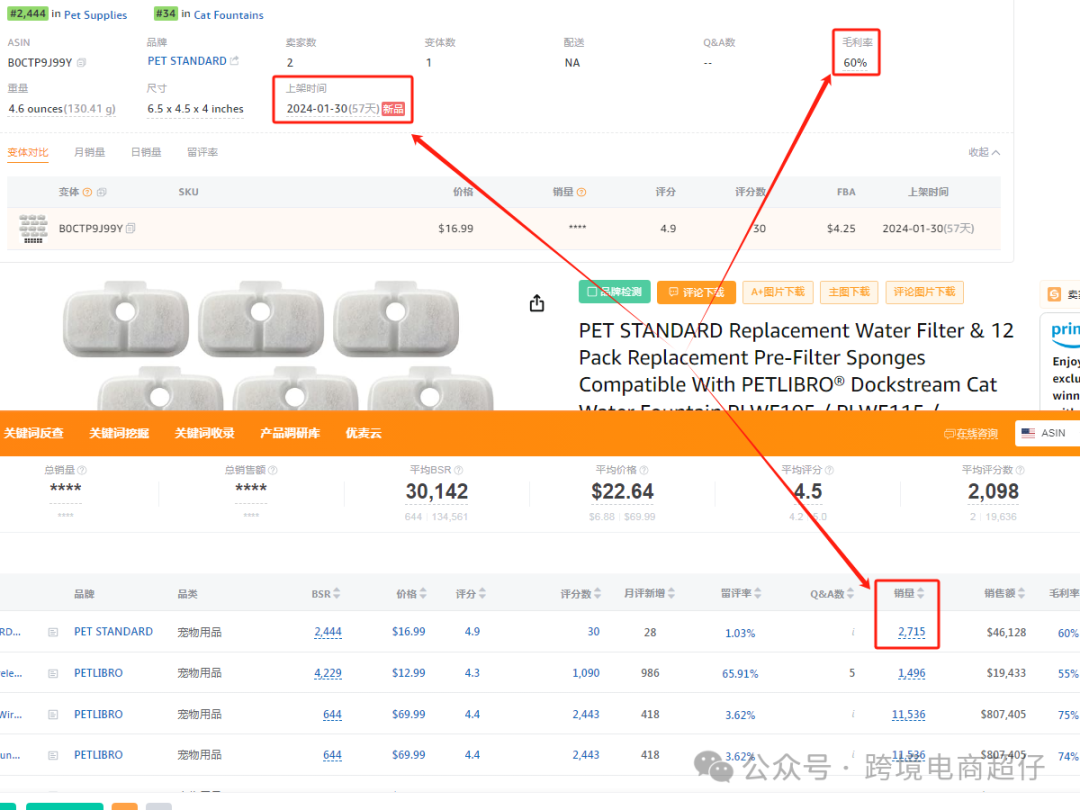Sort table by 价格 column
The image size is (1080, 810).
coord(411,593)
